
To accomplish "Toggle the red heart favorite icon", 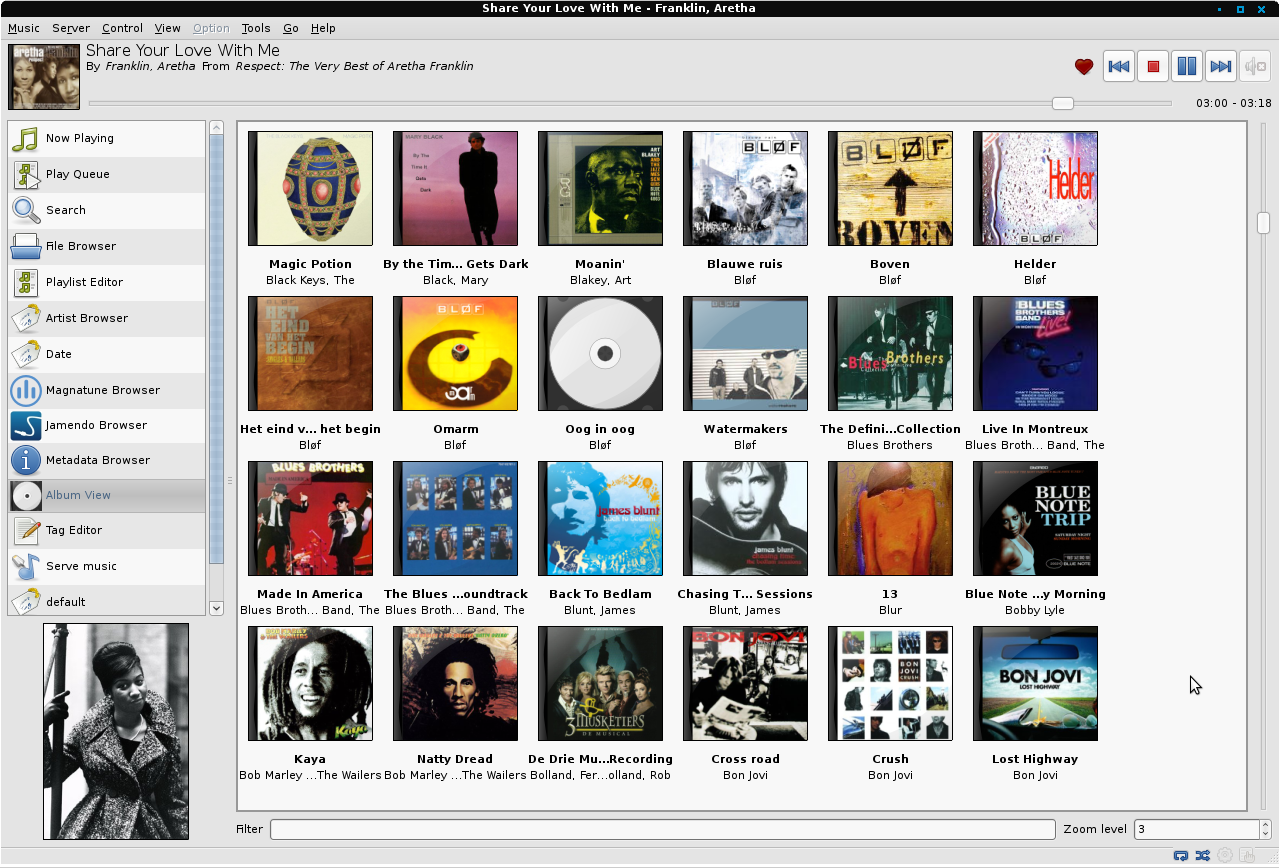I will click(x=1084, y=67).
